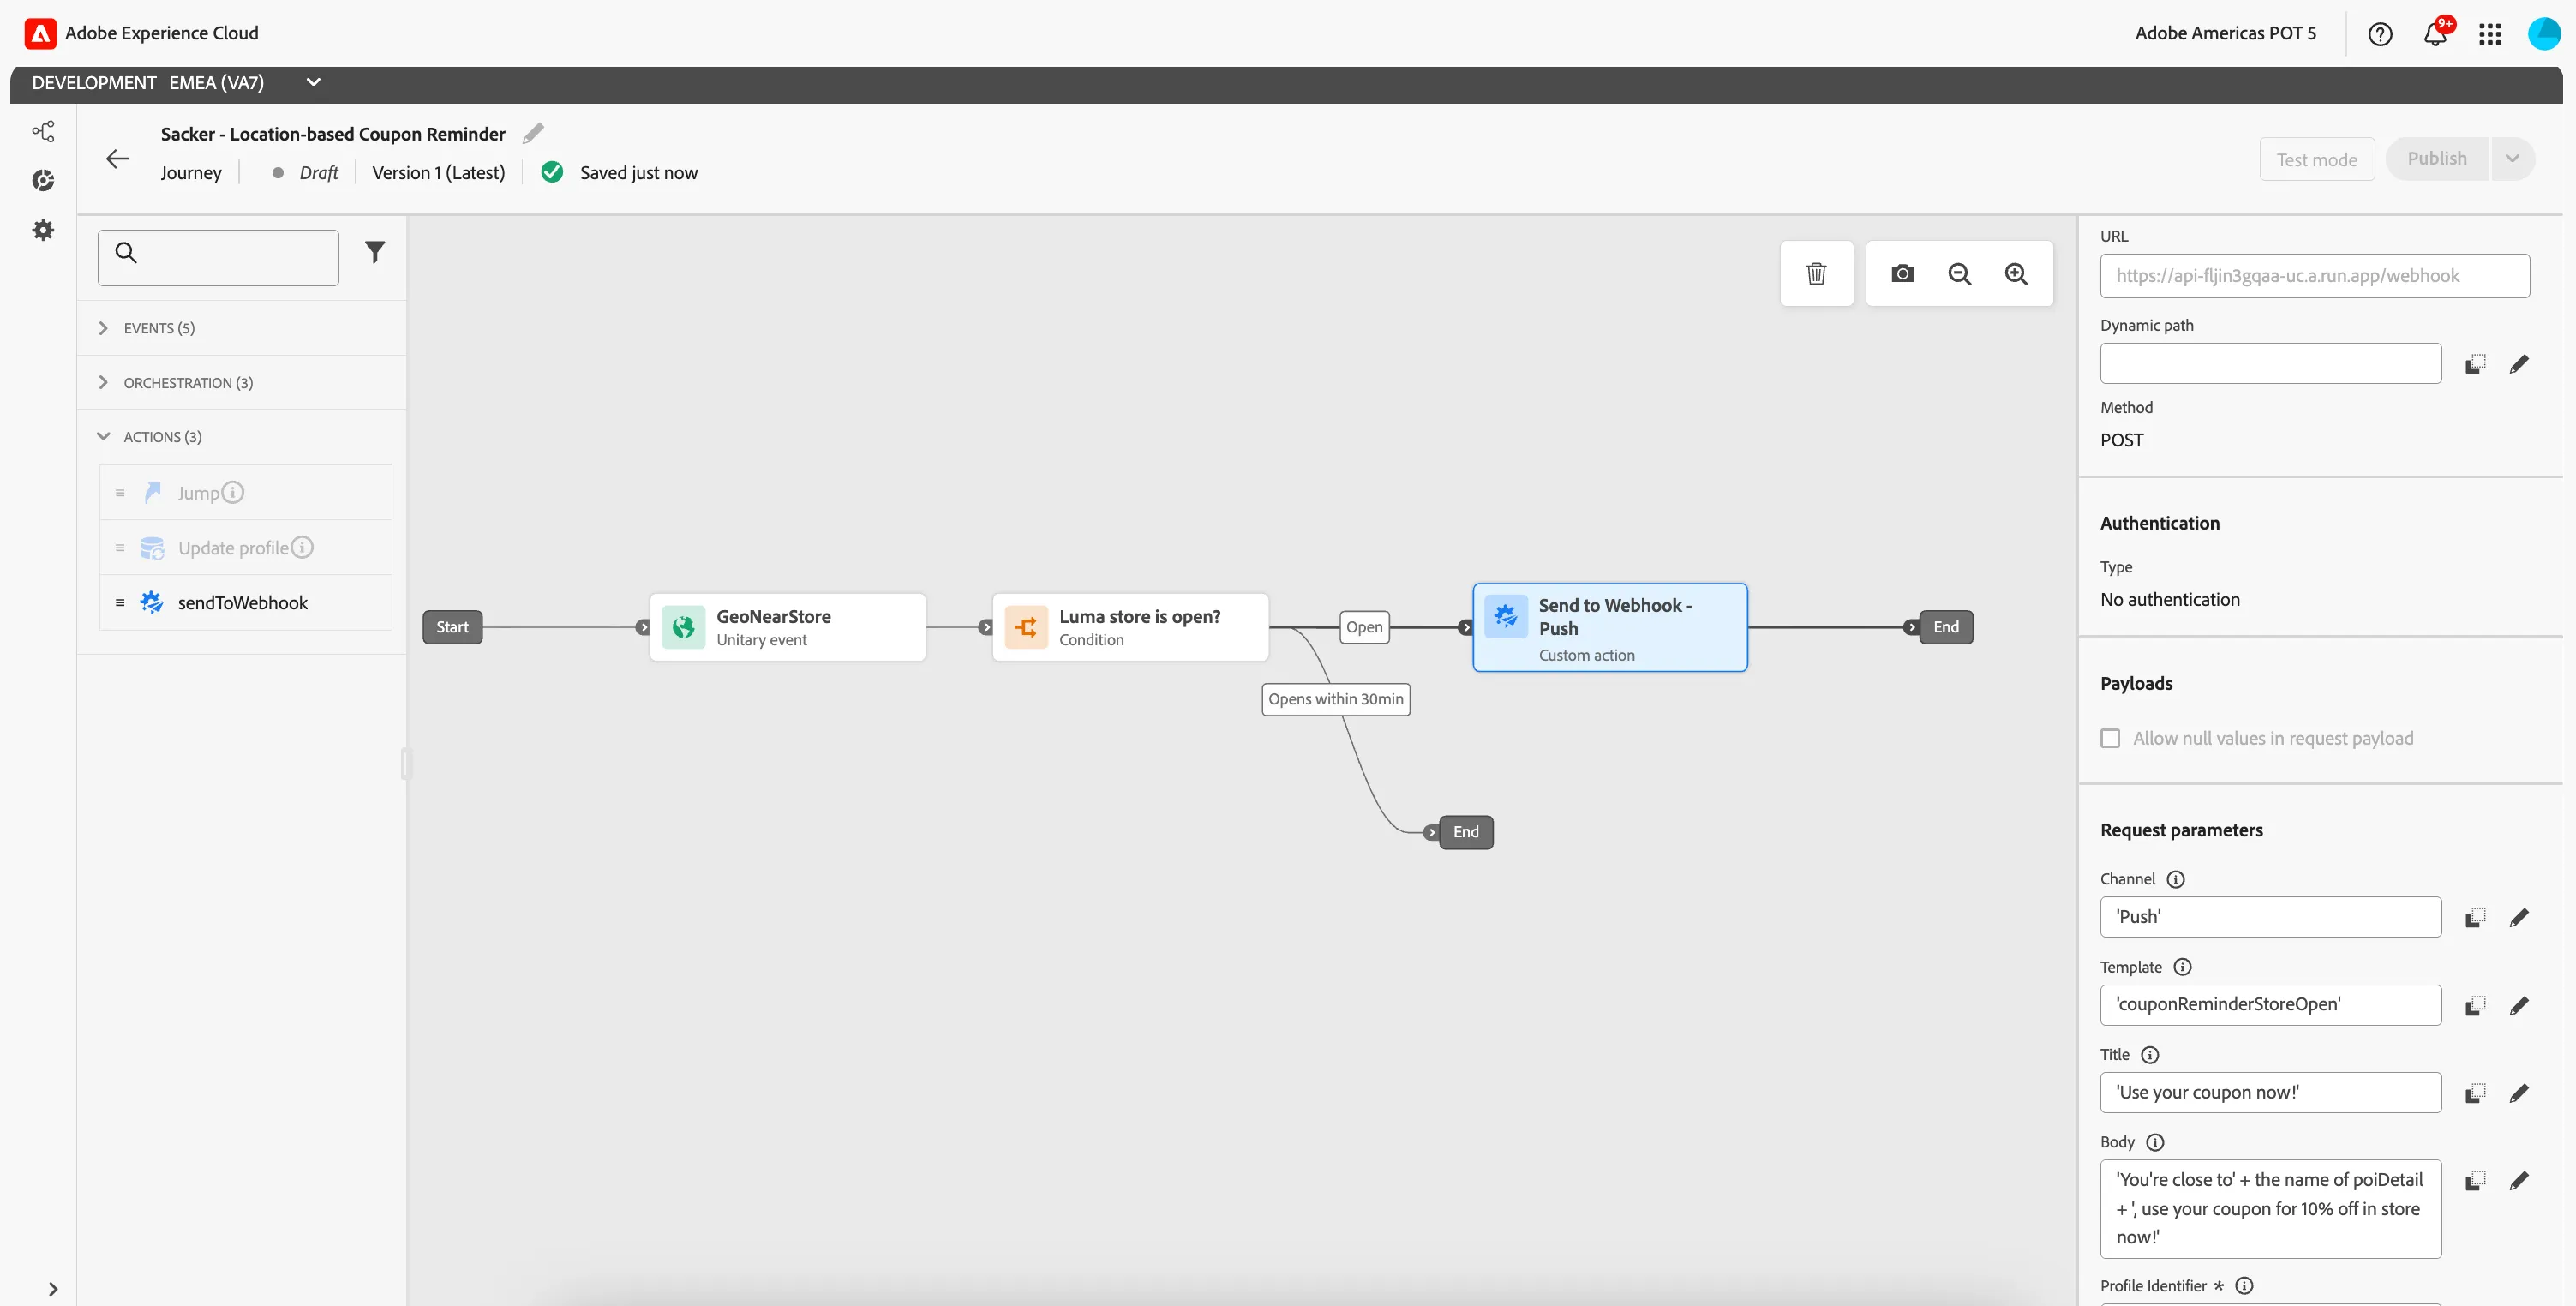Click copy icon next to Body field
2576x1306 pixels.
[2475, 1181]
